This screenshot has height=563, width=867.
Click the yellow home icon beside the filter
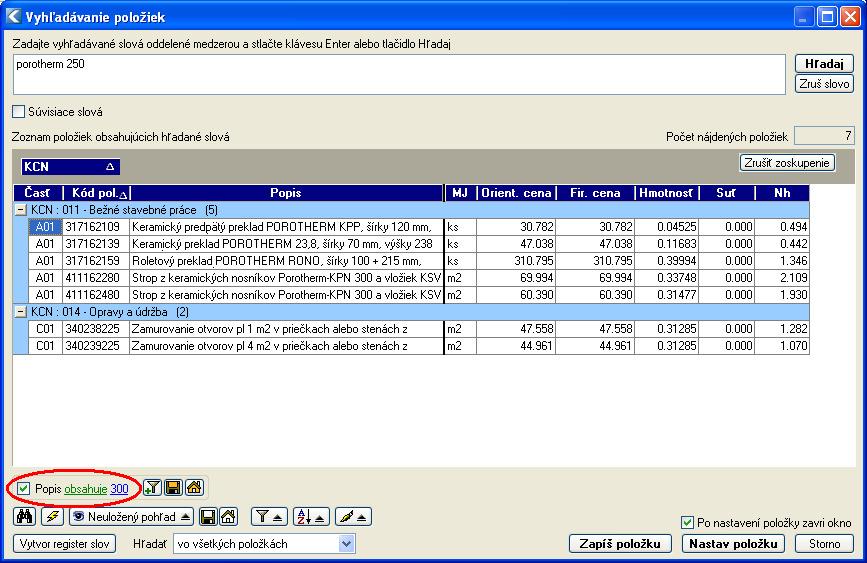point(194,487)
